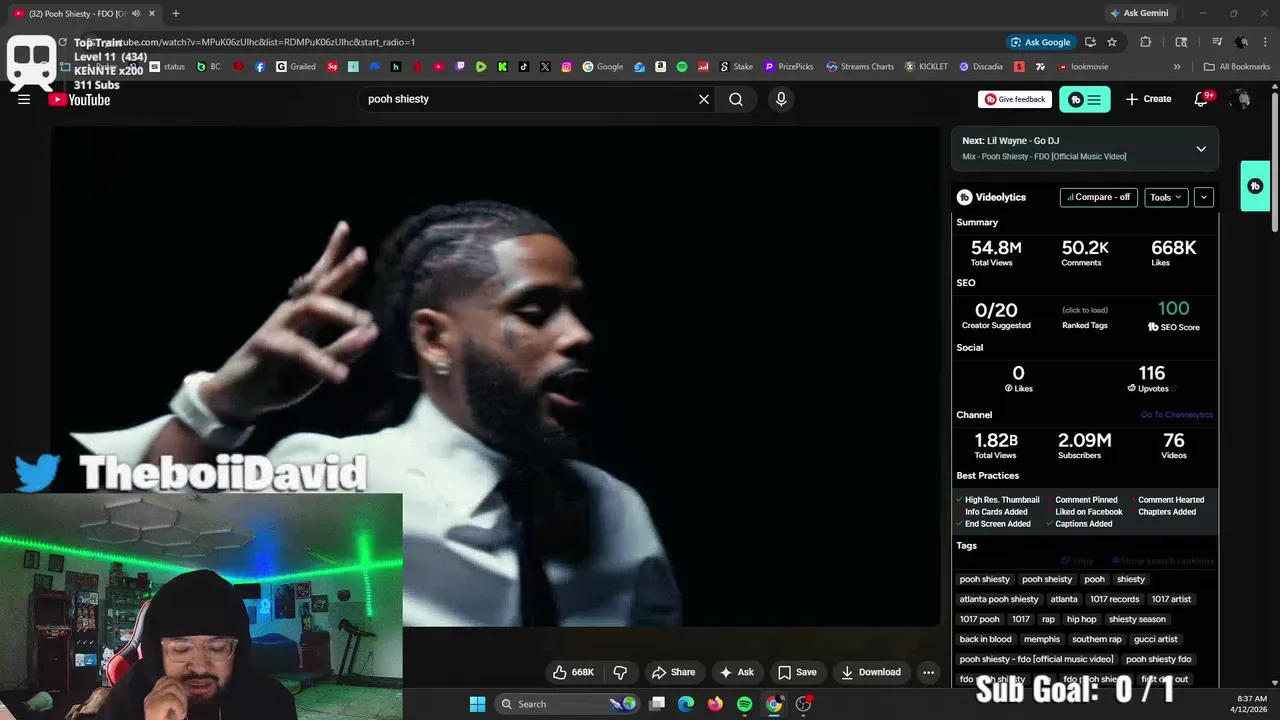Open Chrome extensions puzzle icon

click(x=1146, y=42)
